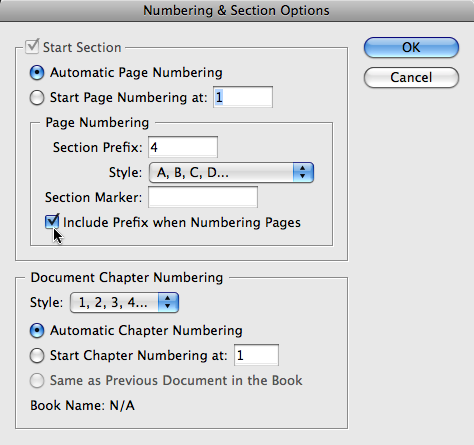Screen dimensions: 474x445
Task: Open the page numbering Style dropdown
Action: [231, 173]
